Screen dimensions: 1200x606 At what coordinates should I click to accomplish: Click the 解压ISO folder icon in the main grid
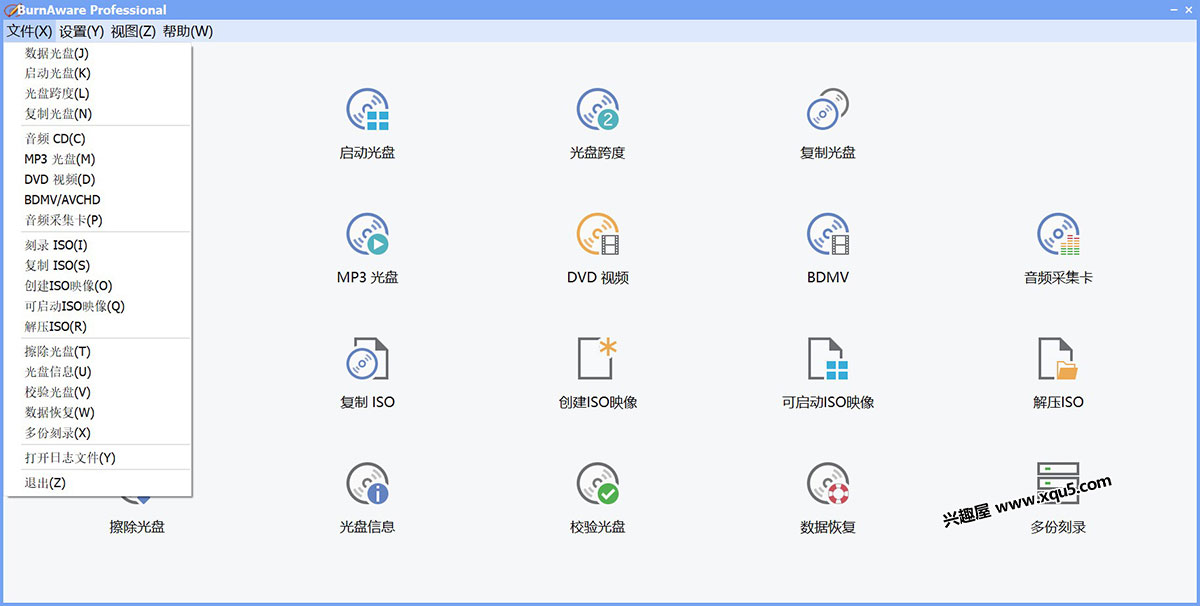click(x=1058, y=359)
